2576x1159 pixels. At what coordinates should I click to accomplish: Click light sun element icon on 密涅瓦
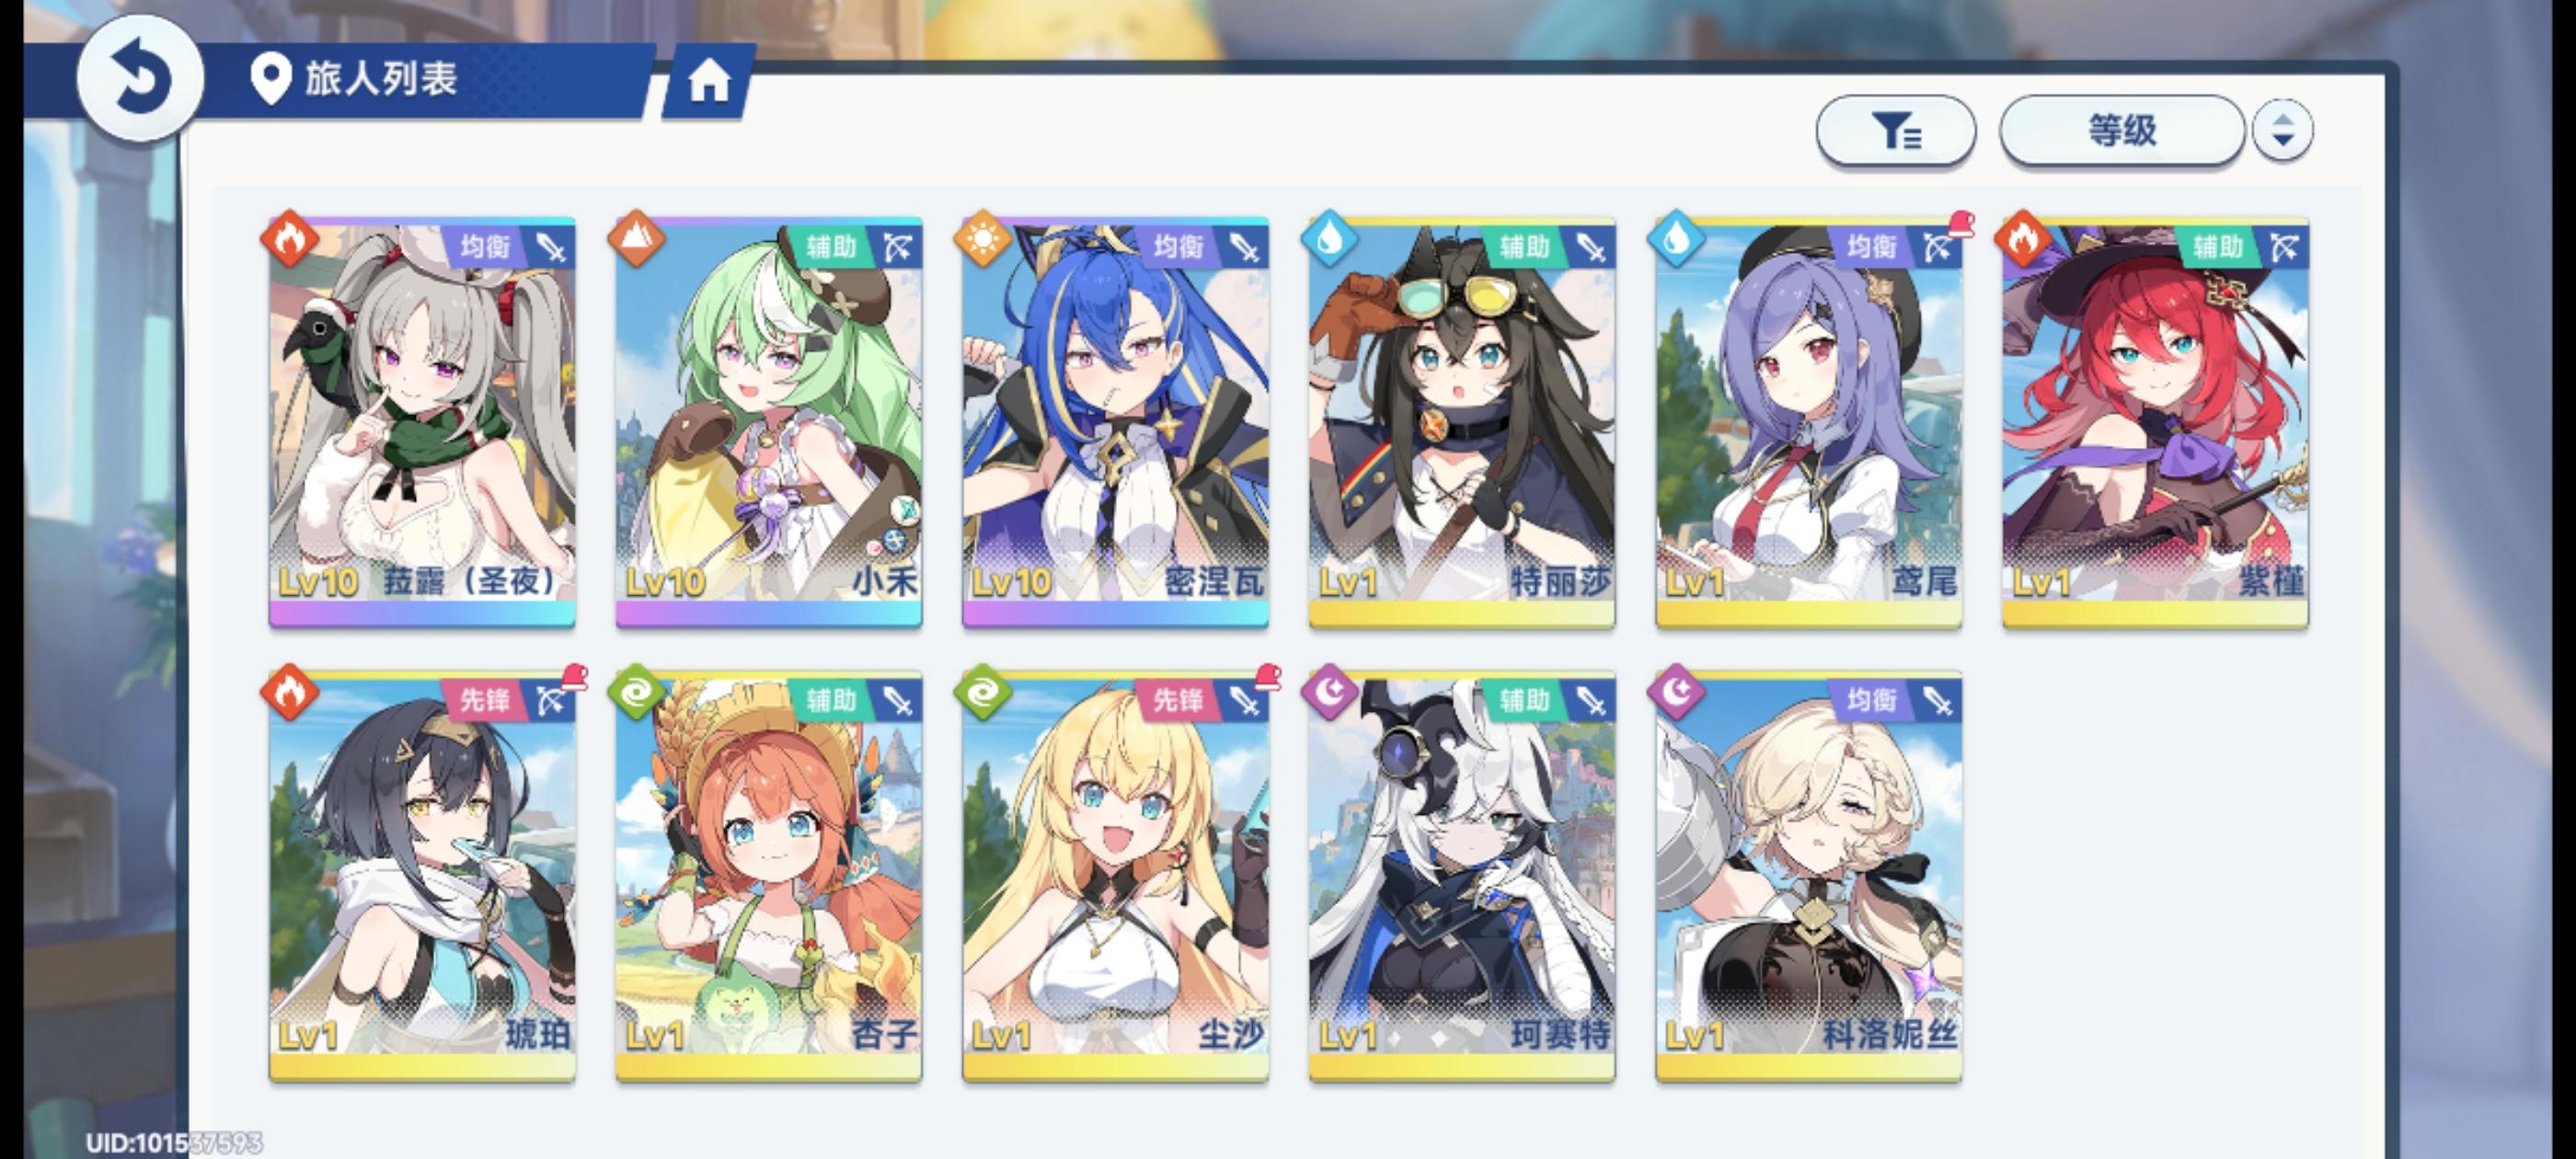pos(983,239)
